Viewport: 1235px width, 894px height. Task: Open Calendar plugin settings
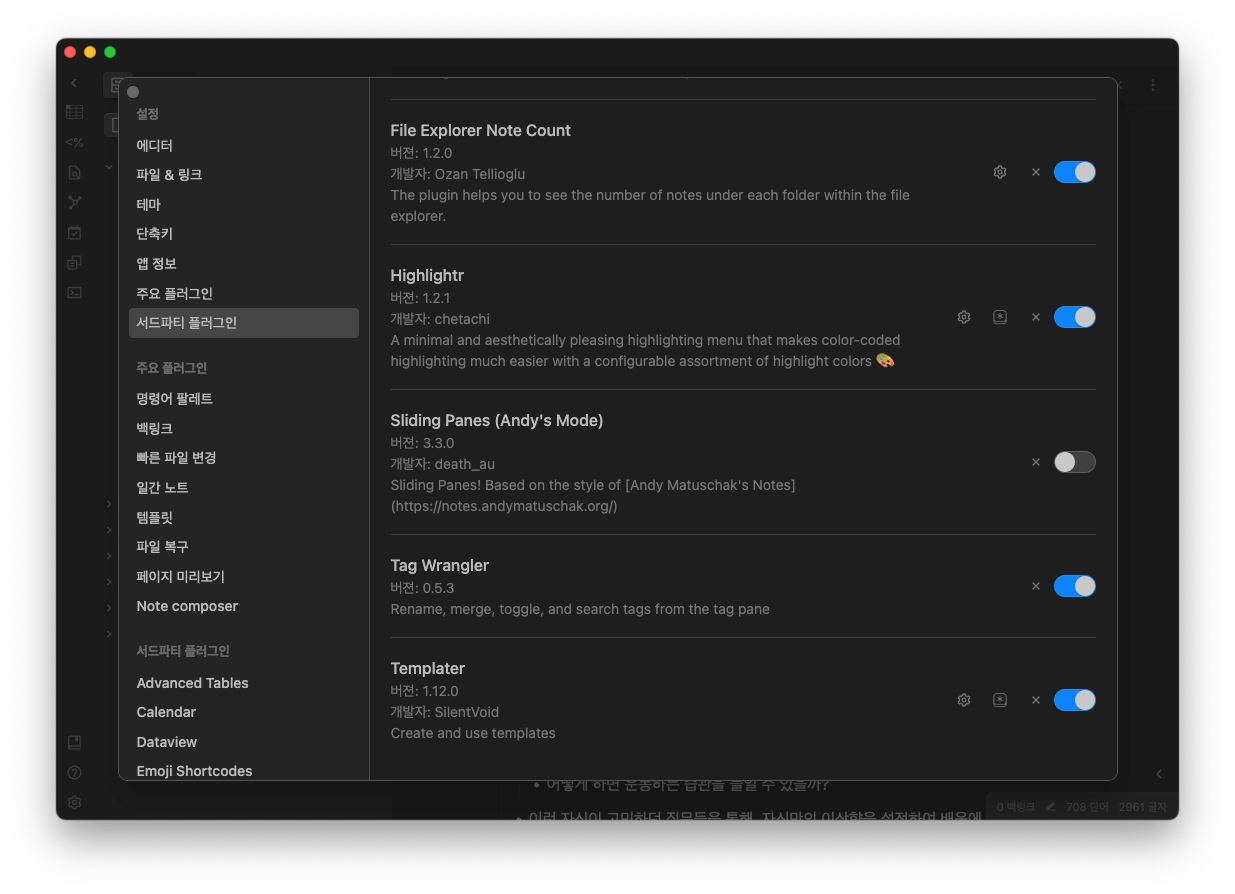pyautogui.click(x=244, y=712)
